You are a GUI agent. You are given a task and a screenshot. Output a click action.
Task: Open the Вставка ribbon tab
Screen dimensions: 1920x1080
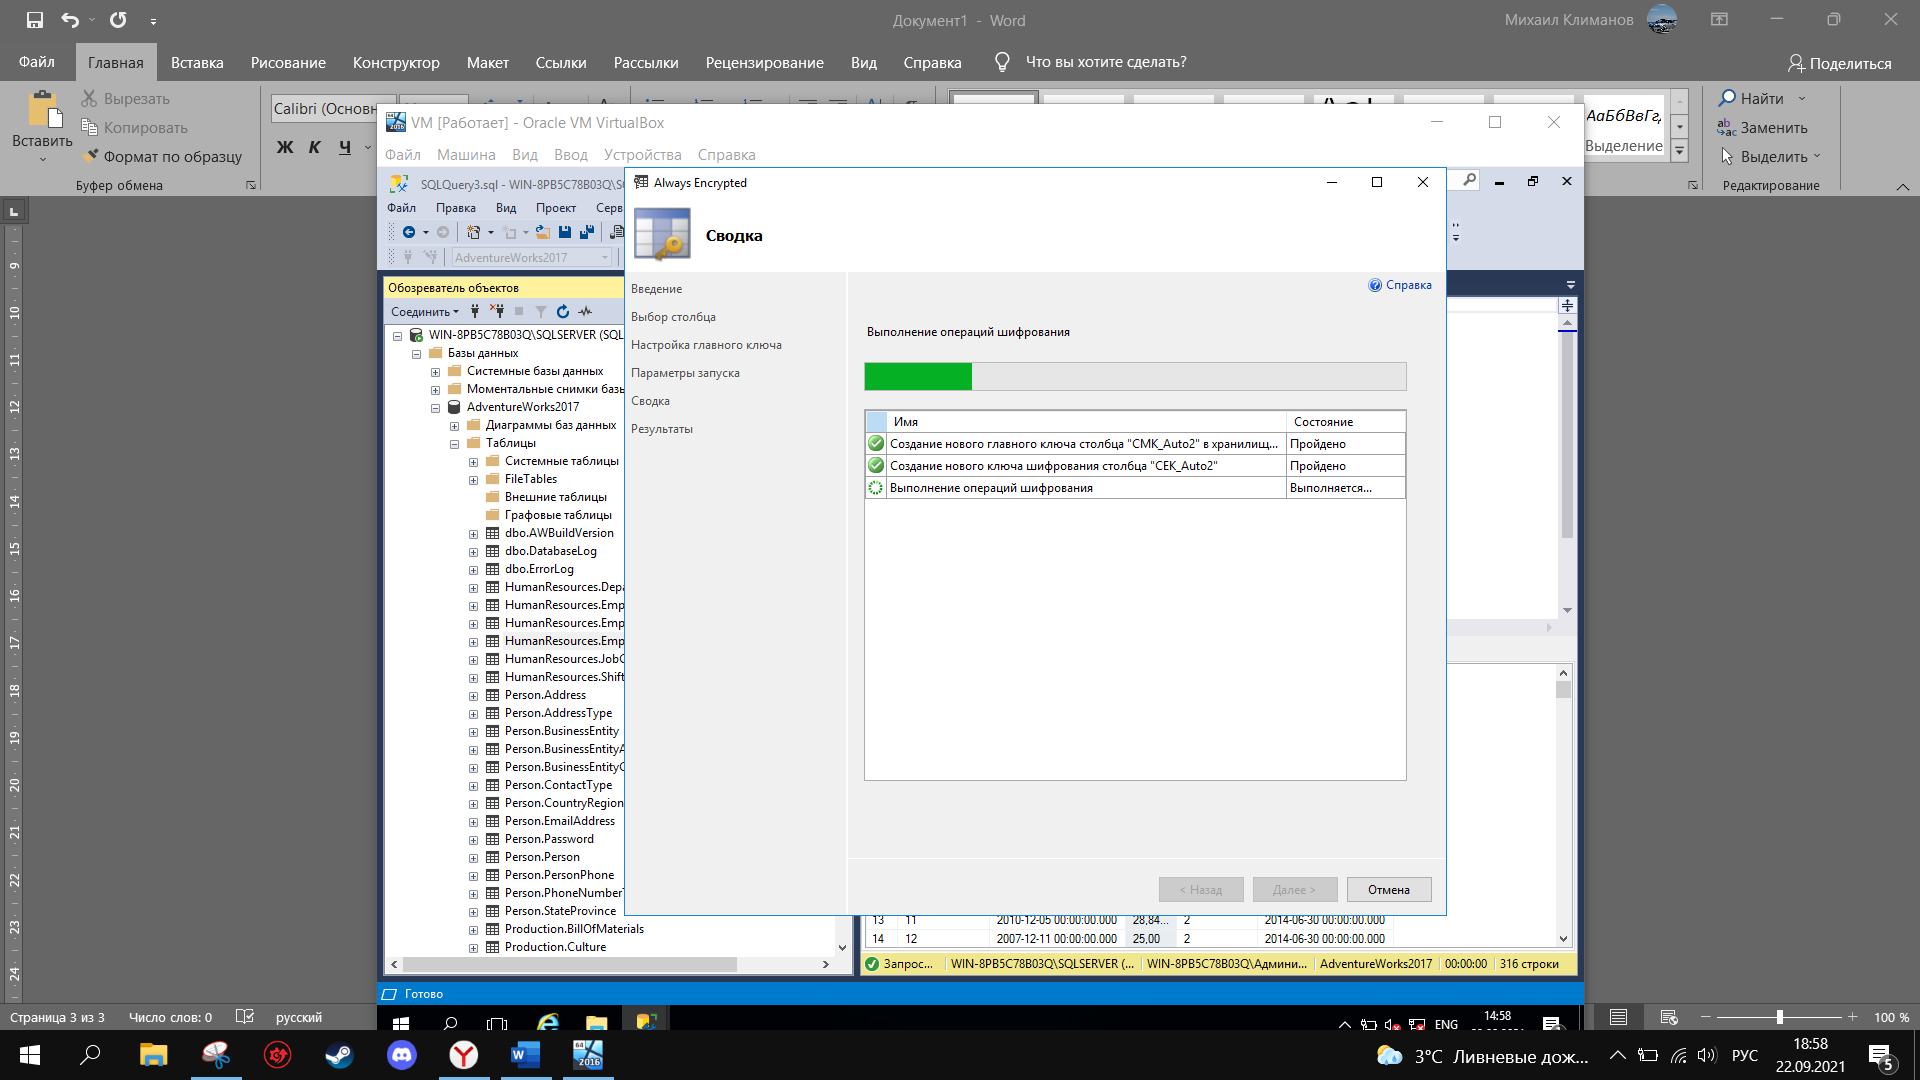(x=197, y=62)
